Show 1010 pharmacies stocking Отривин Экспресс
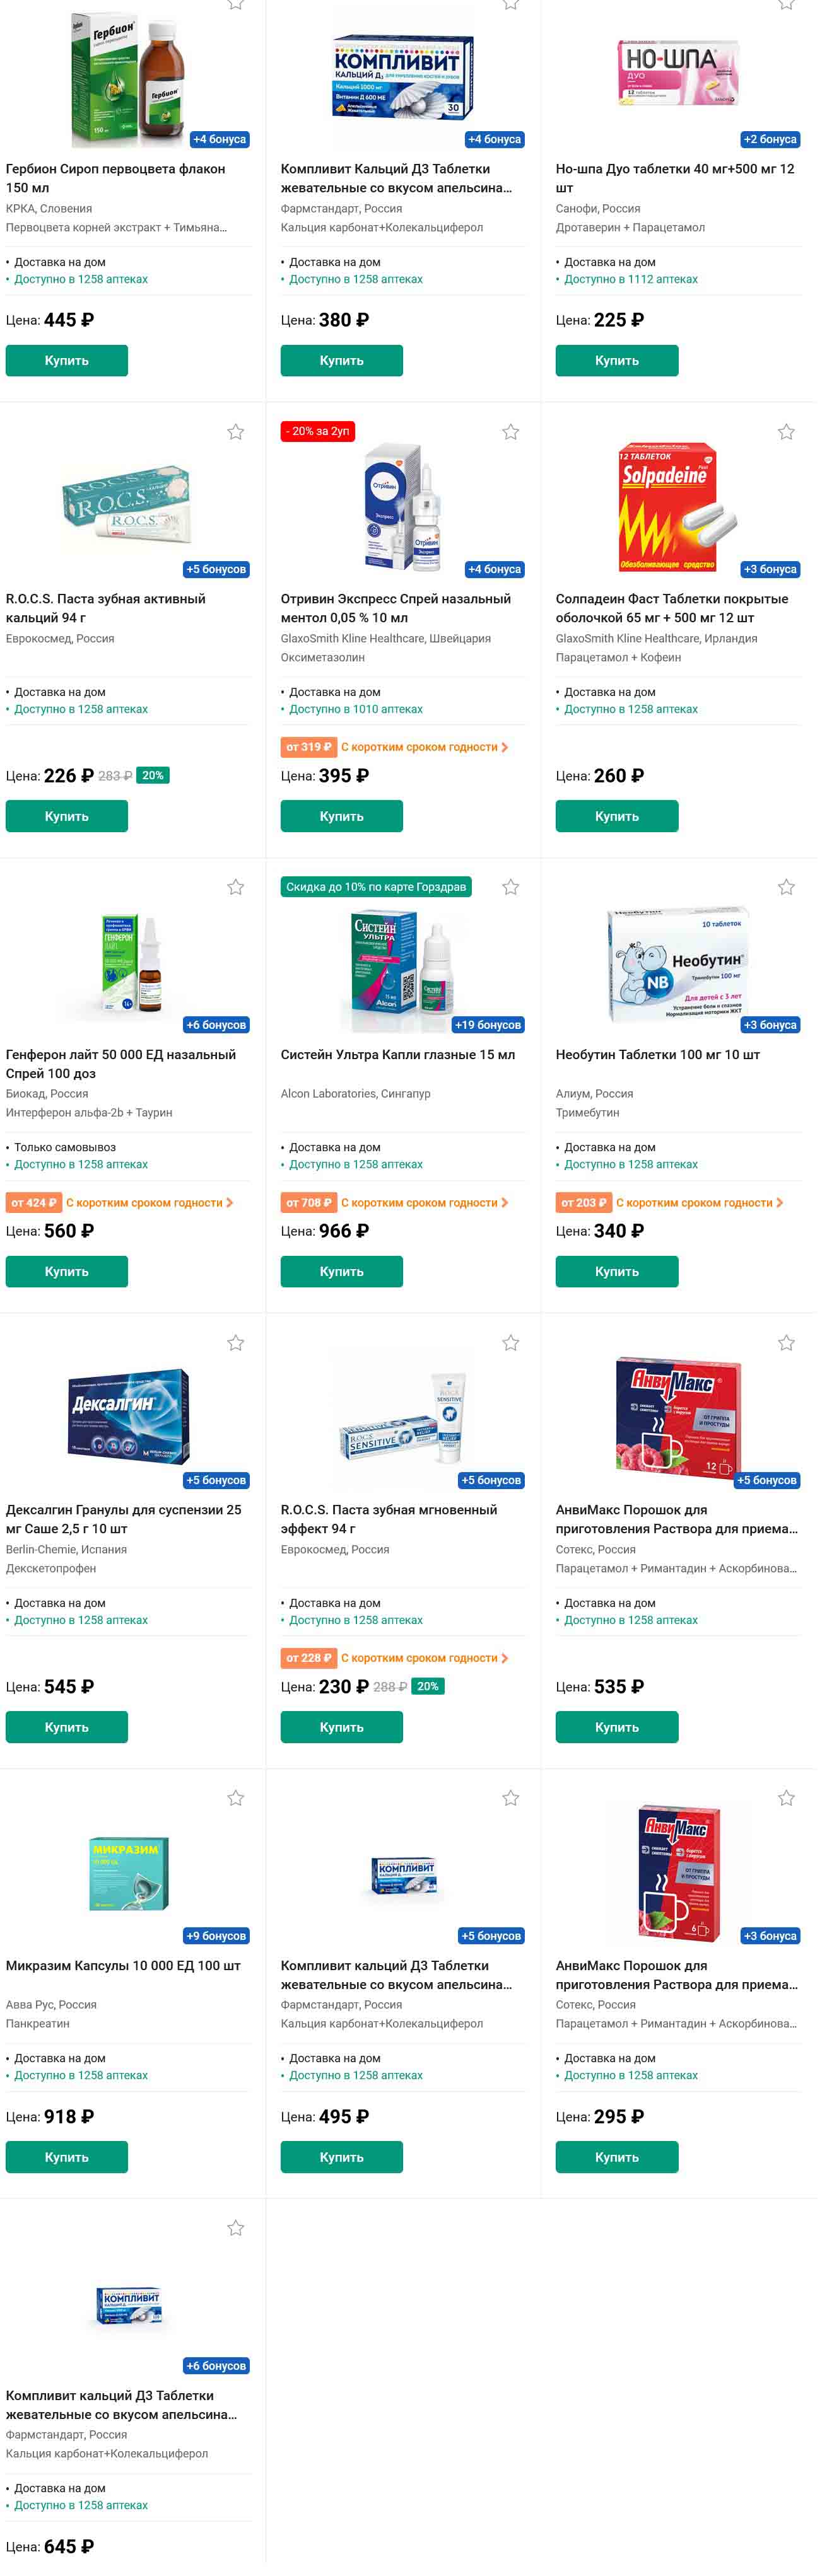827x2576 pixels. pos(356,709)
